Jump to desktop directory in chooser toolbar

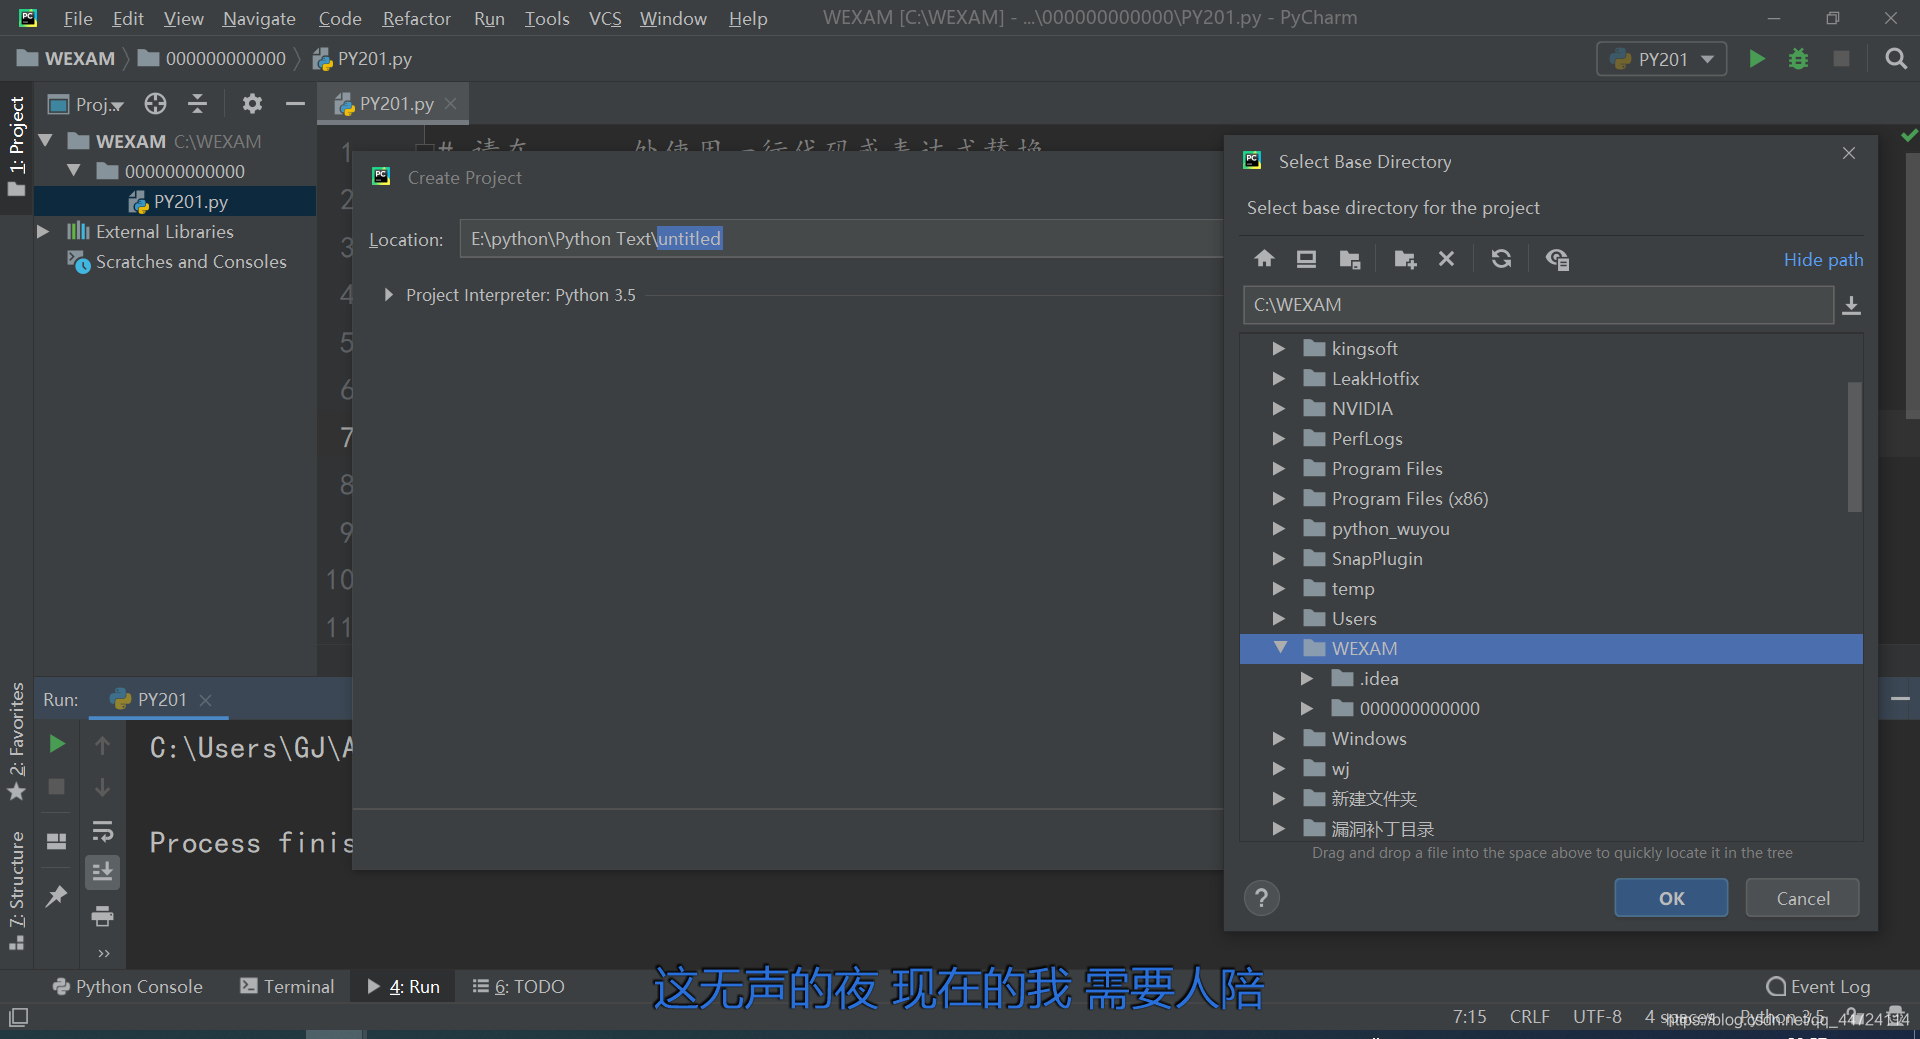point(1306,259)
